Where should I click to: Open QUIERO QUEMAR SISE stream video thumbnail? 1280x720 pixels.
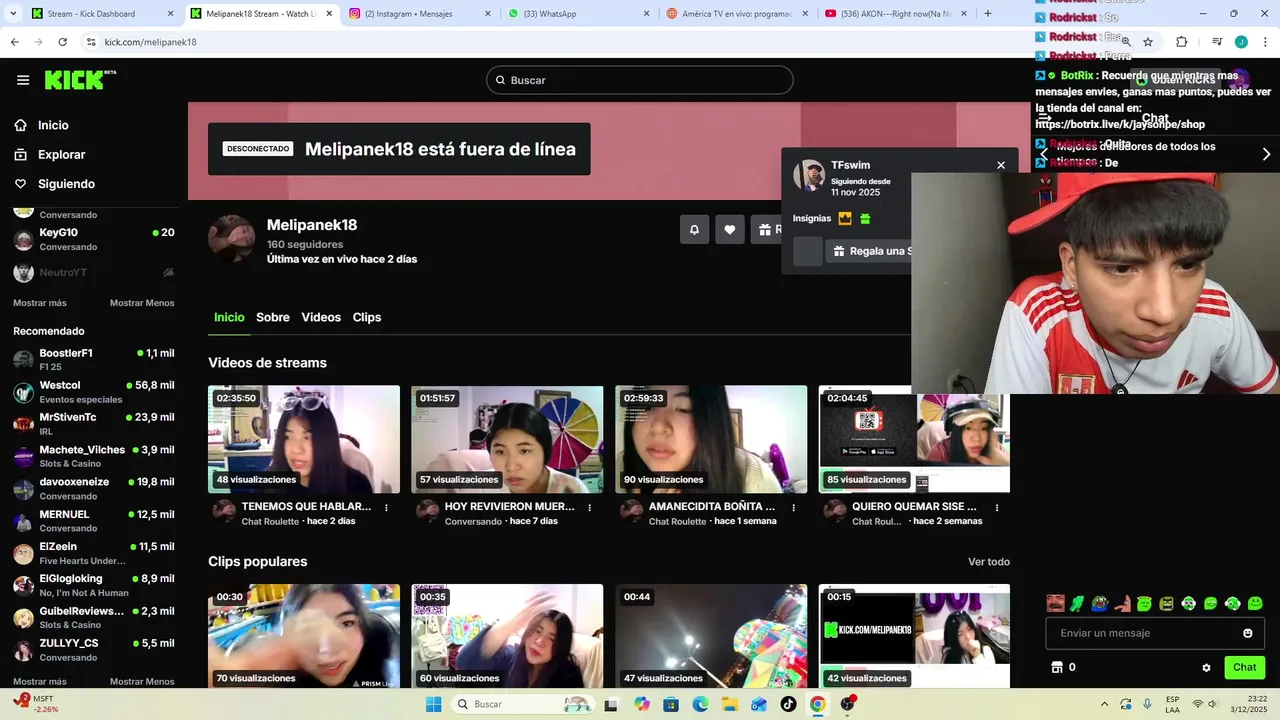(x=914, y=440)
